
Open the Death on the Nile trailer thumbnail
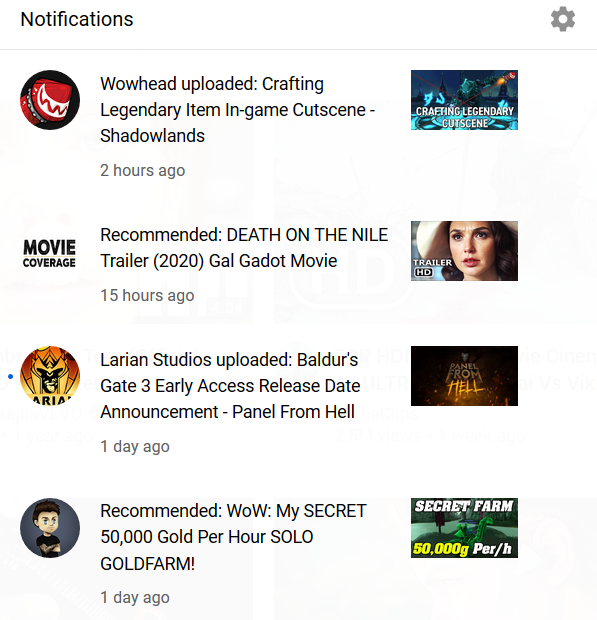coord(464,251)
